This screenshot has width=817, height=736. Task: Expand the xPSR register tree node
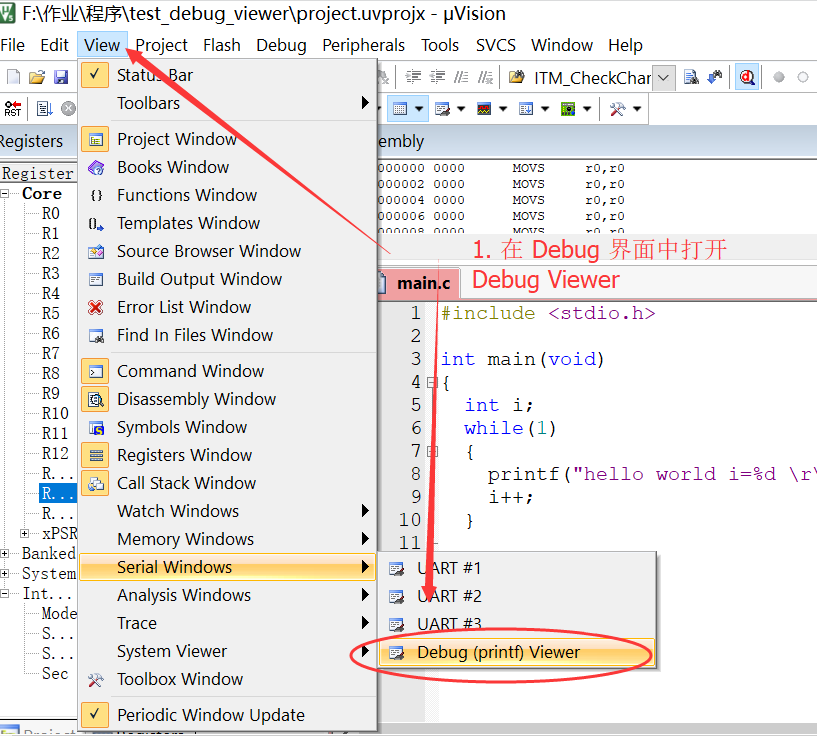tap(24, 533)
